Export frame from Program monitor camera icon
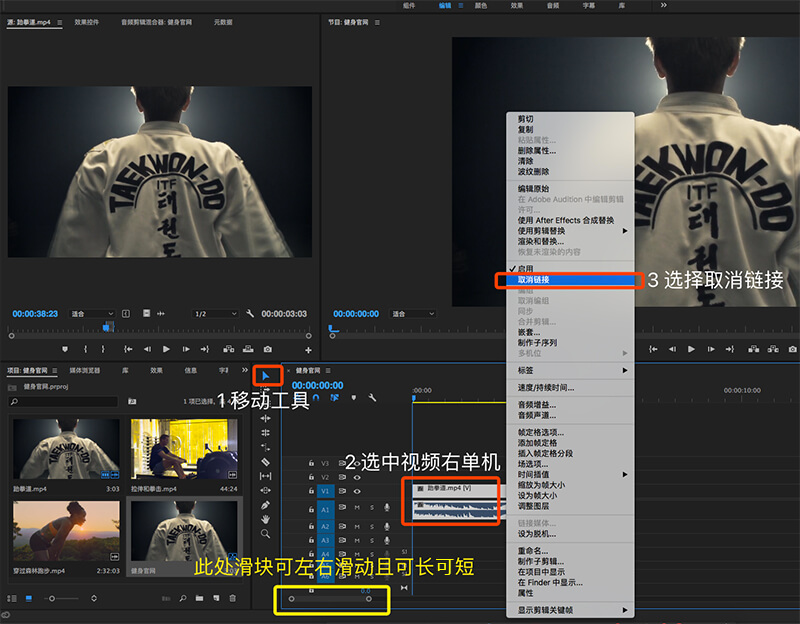The image size is (800, 624). pyautogui.click(x=792, y=349)
